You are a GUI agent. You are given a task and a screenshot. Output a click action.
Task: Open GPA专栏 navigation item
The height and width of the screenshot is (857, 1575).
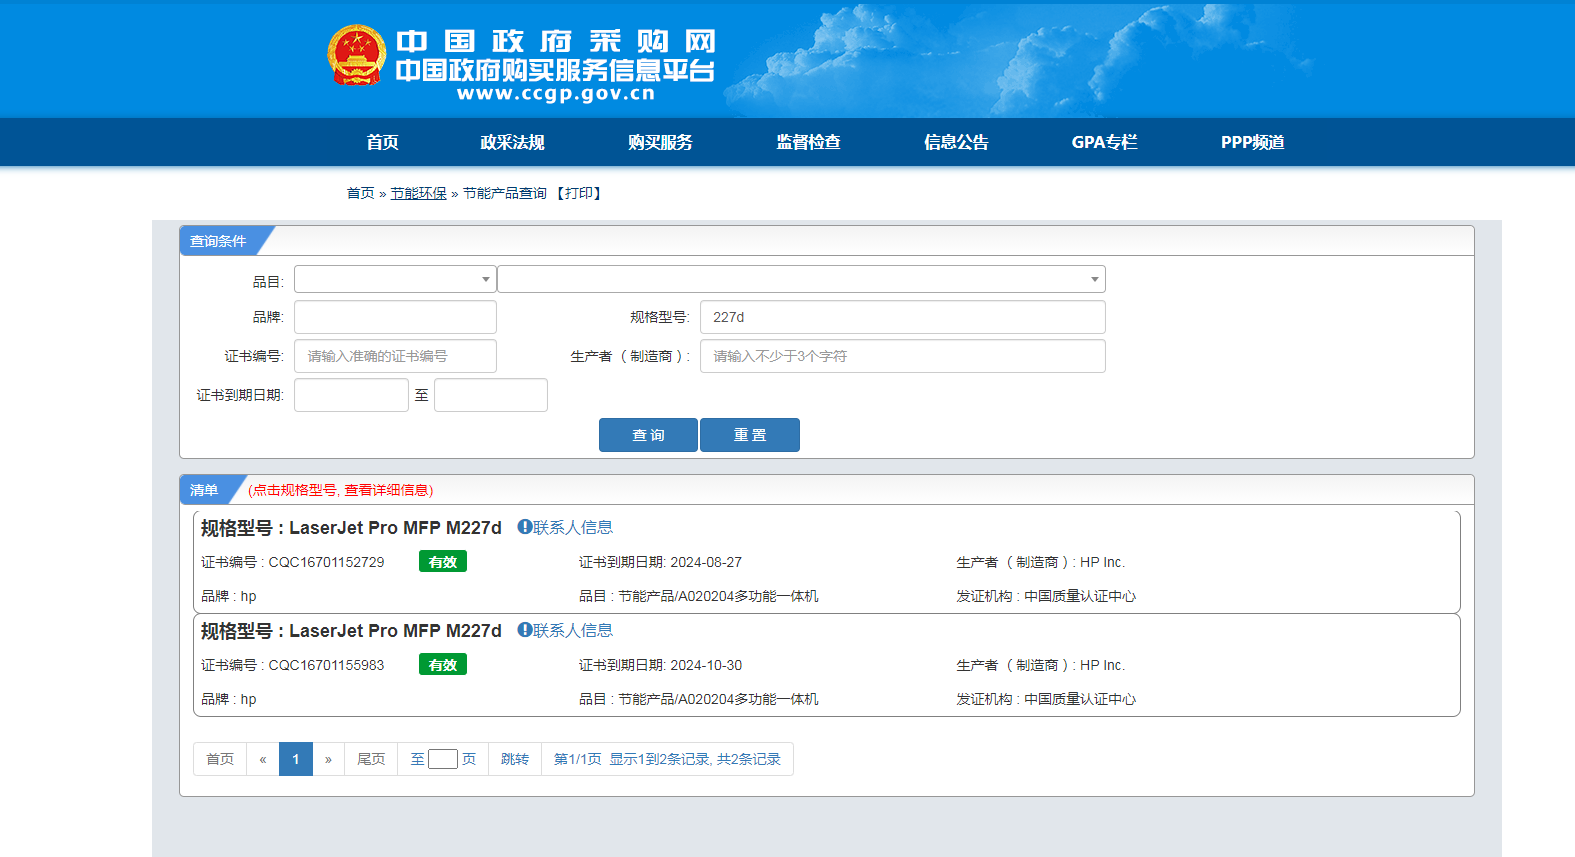click(x=1104, y=142)
